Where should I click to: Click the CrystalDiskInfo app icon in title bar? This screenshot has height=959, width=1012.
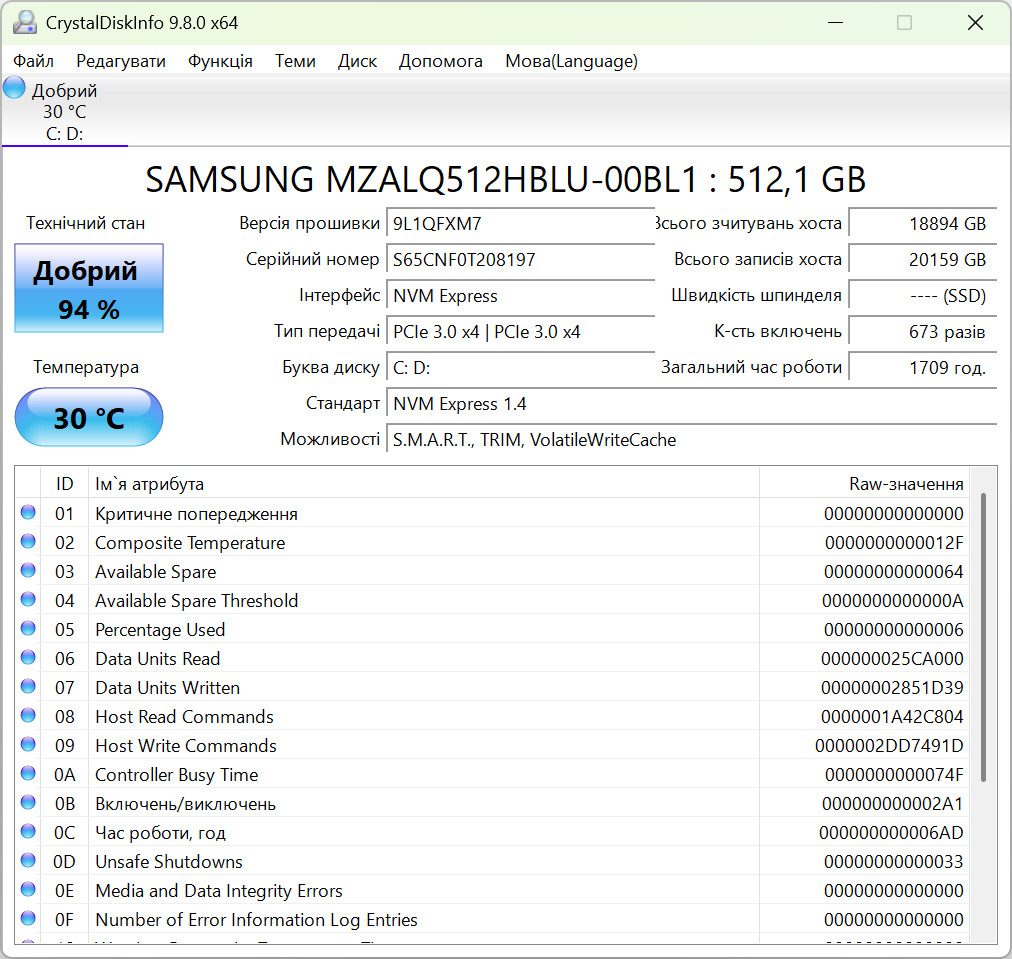(x=25, y=23)
